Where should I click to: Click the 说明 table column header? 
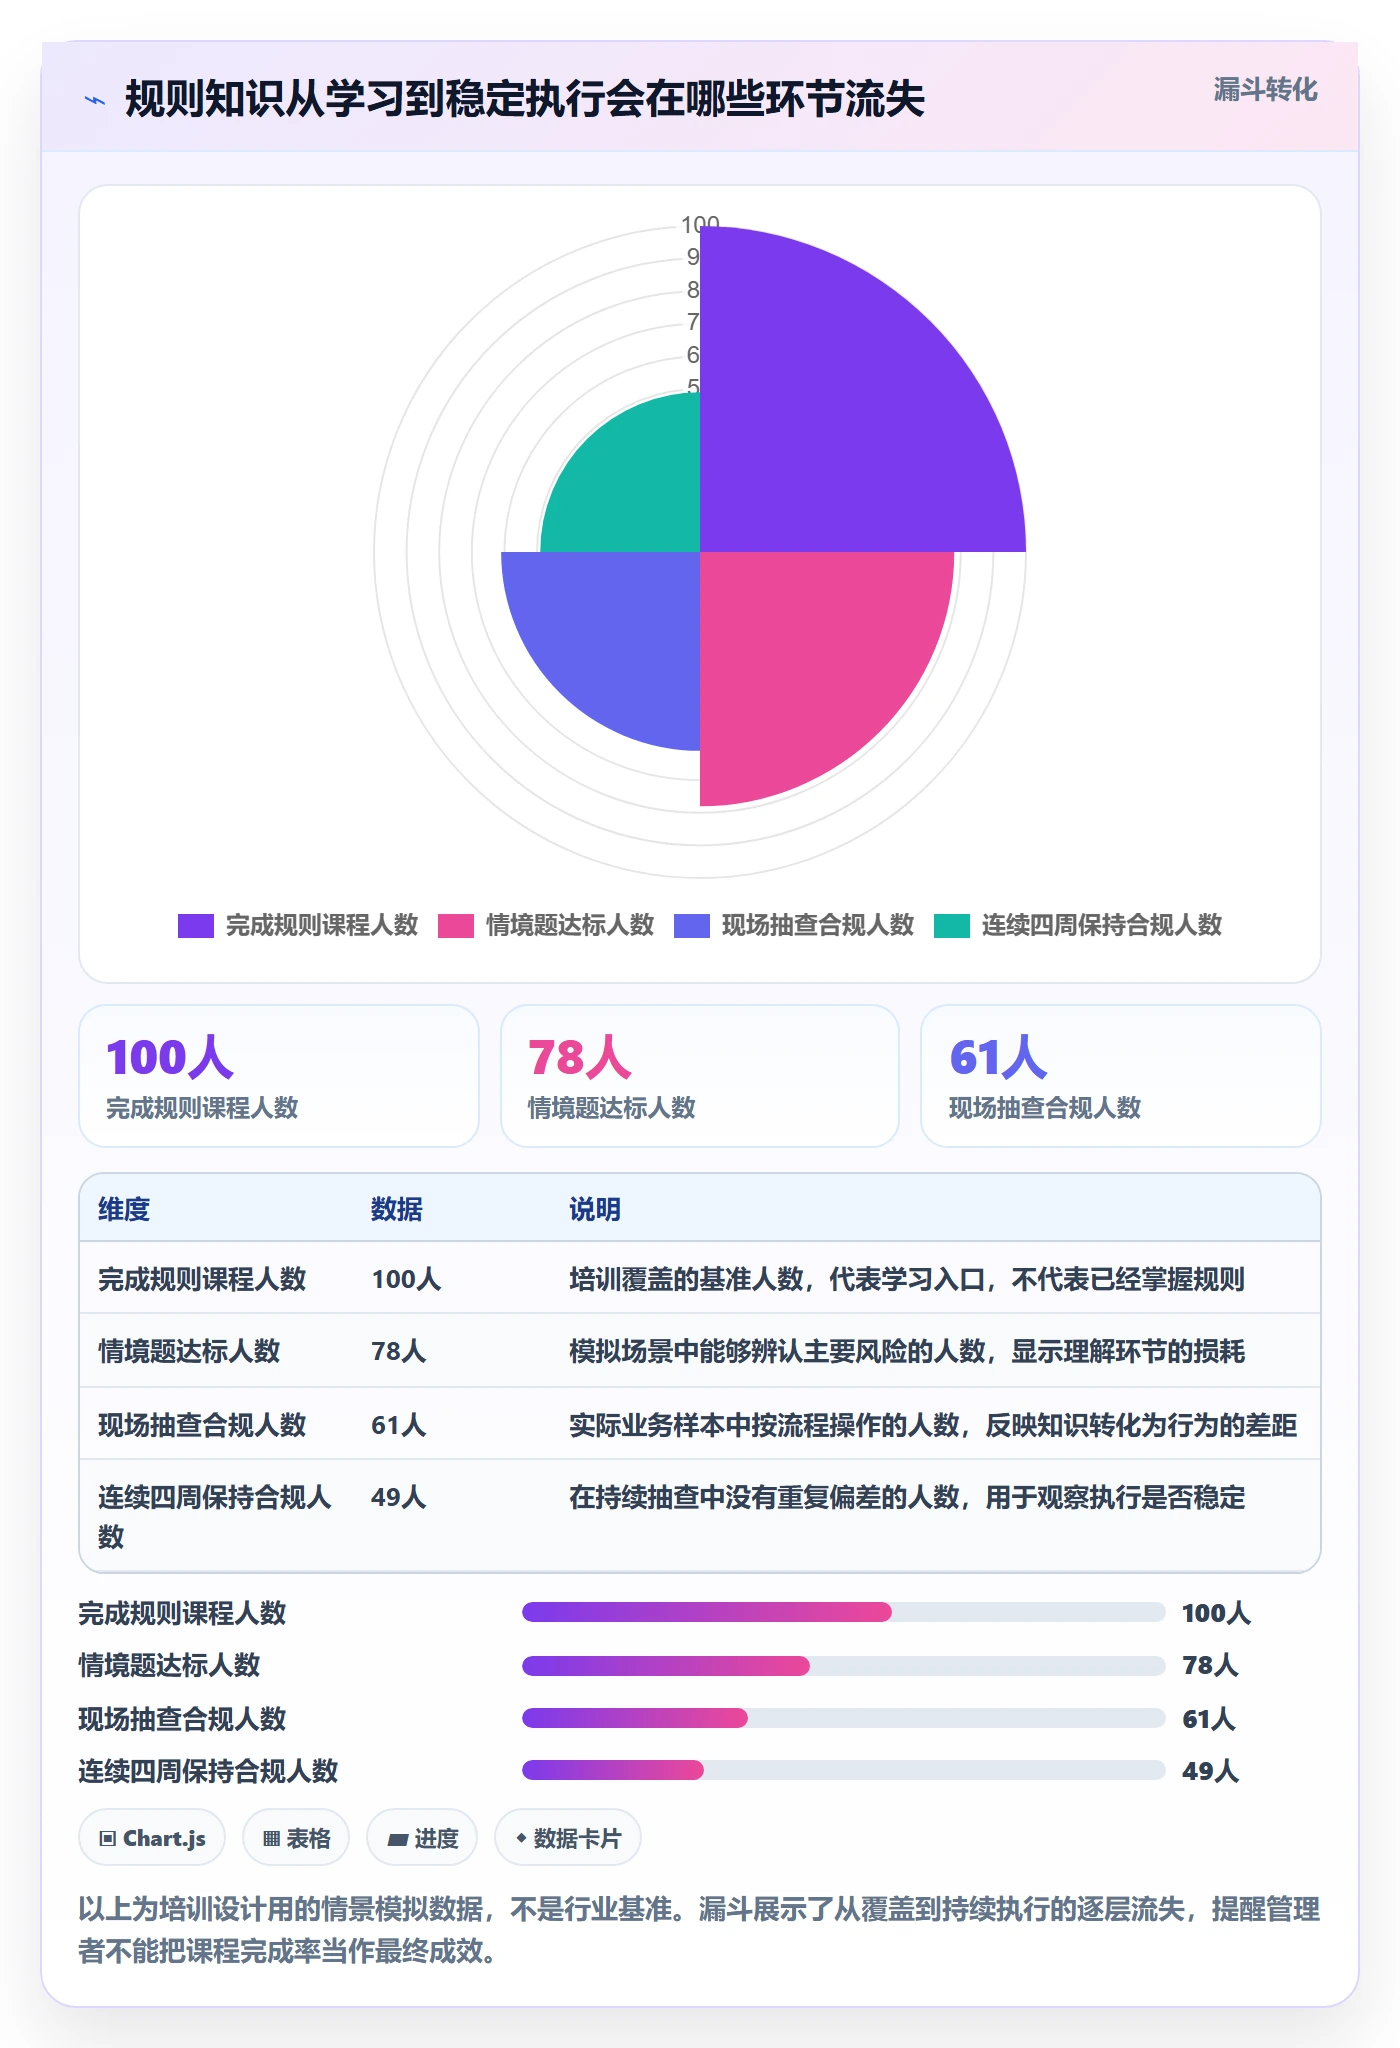[x=595, y=1209]
